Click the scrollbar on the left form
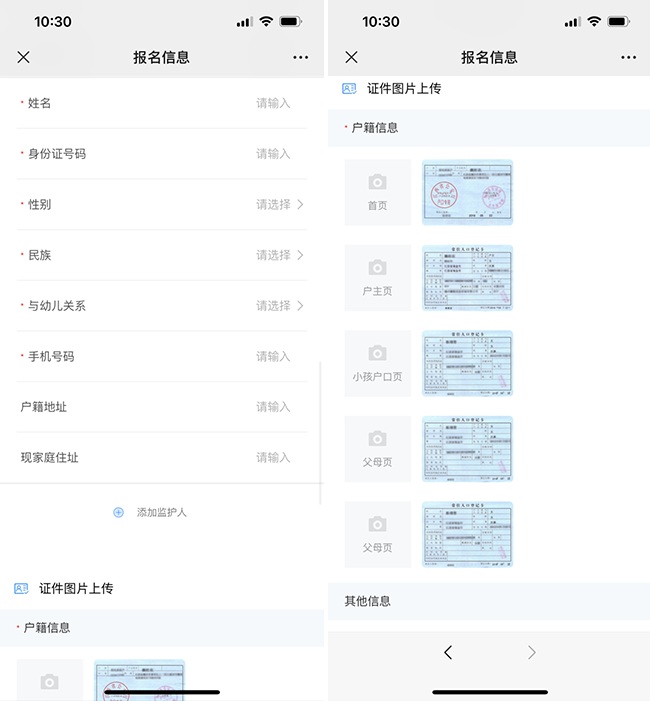650x701 pixels. pos(320,433)
